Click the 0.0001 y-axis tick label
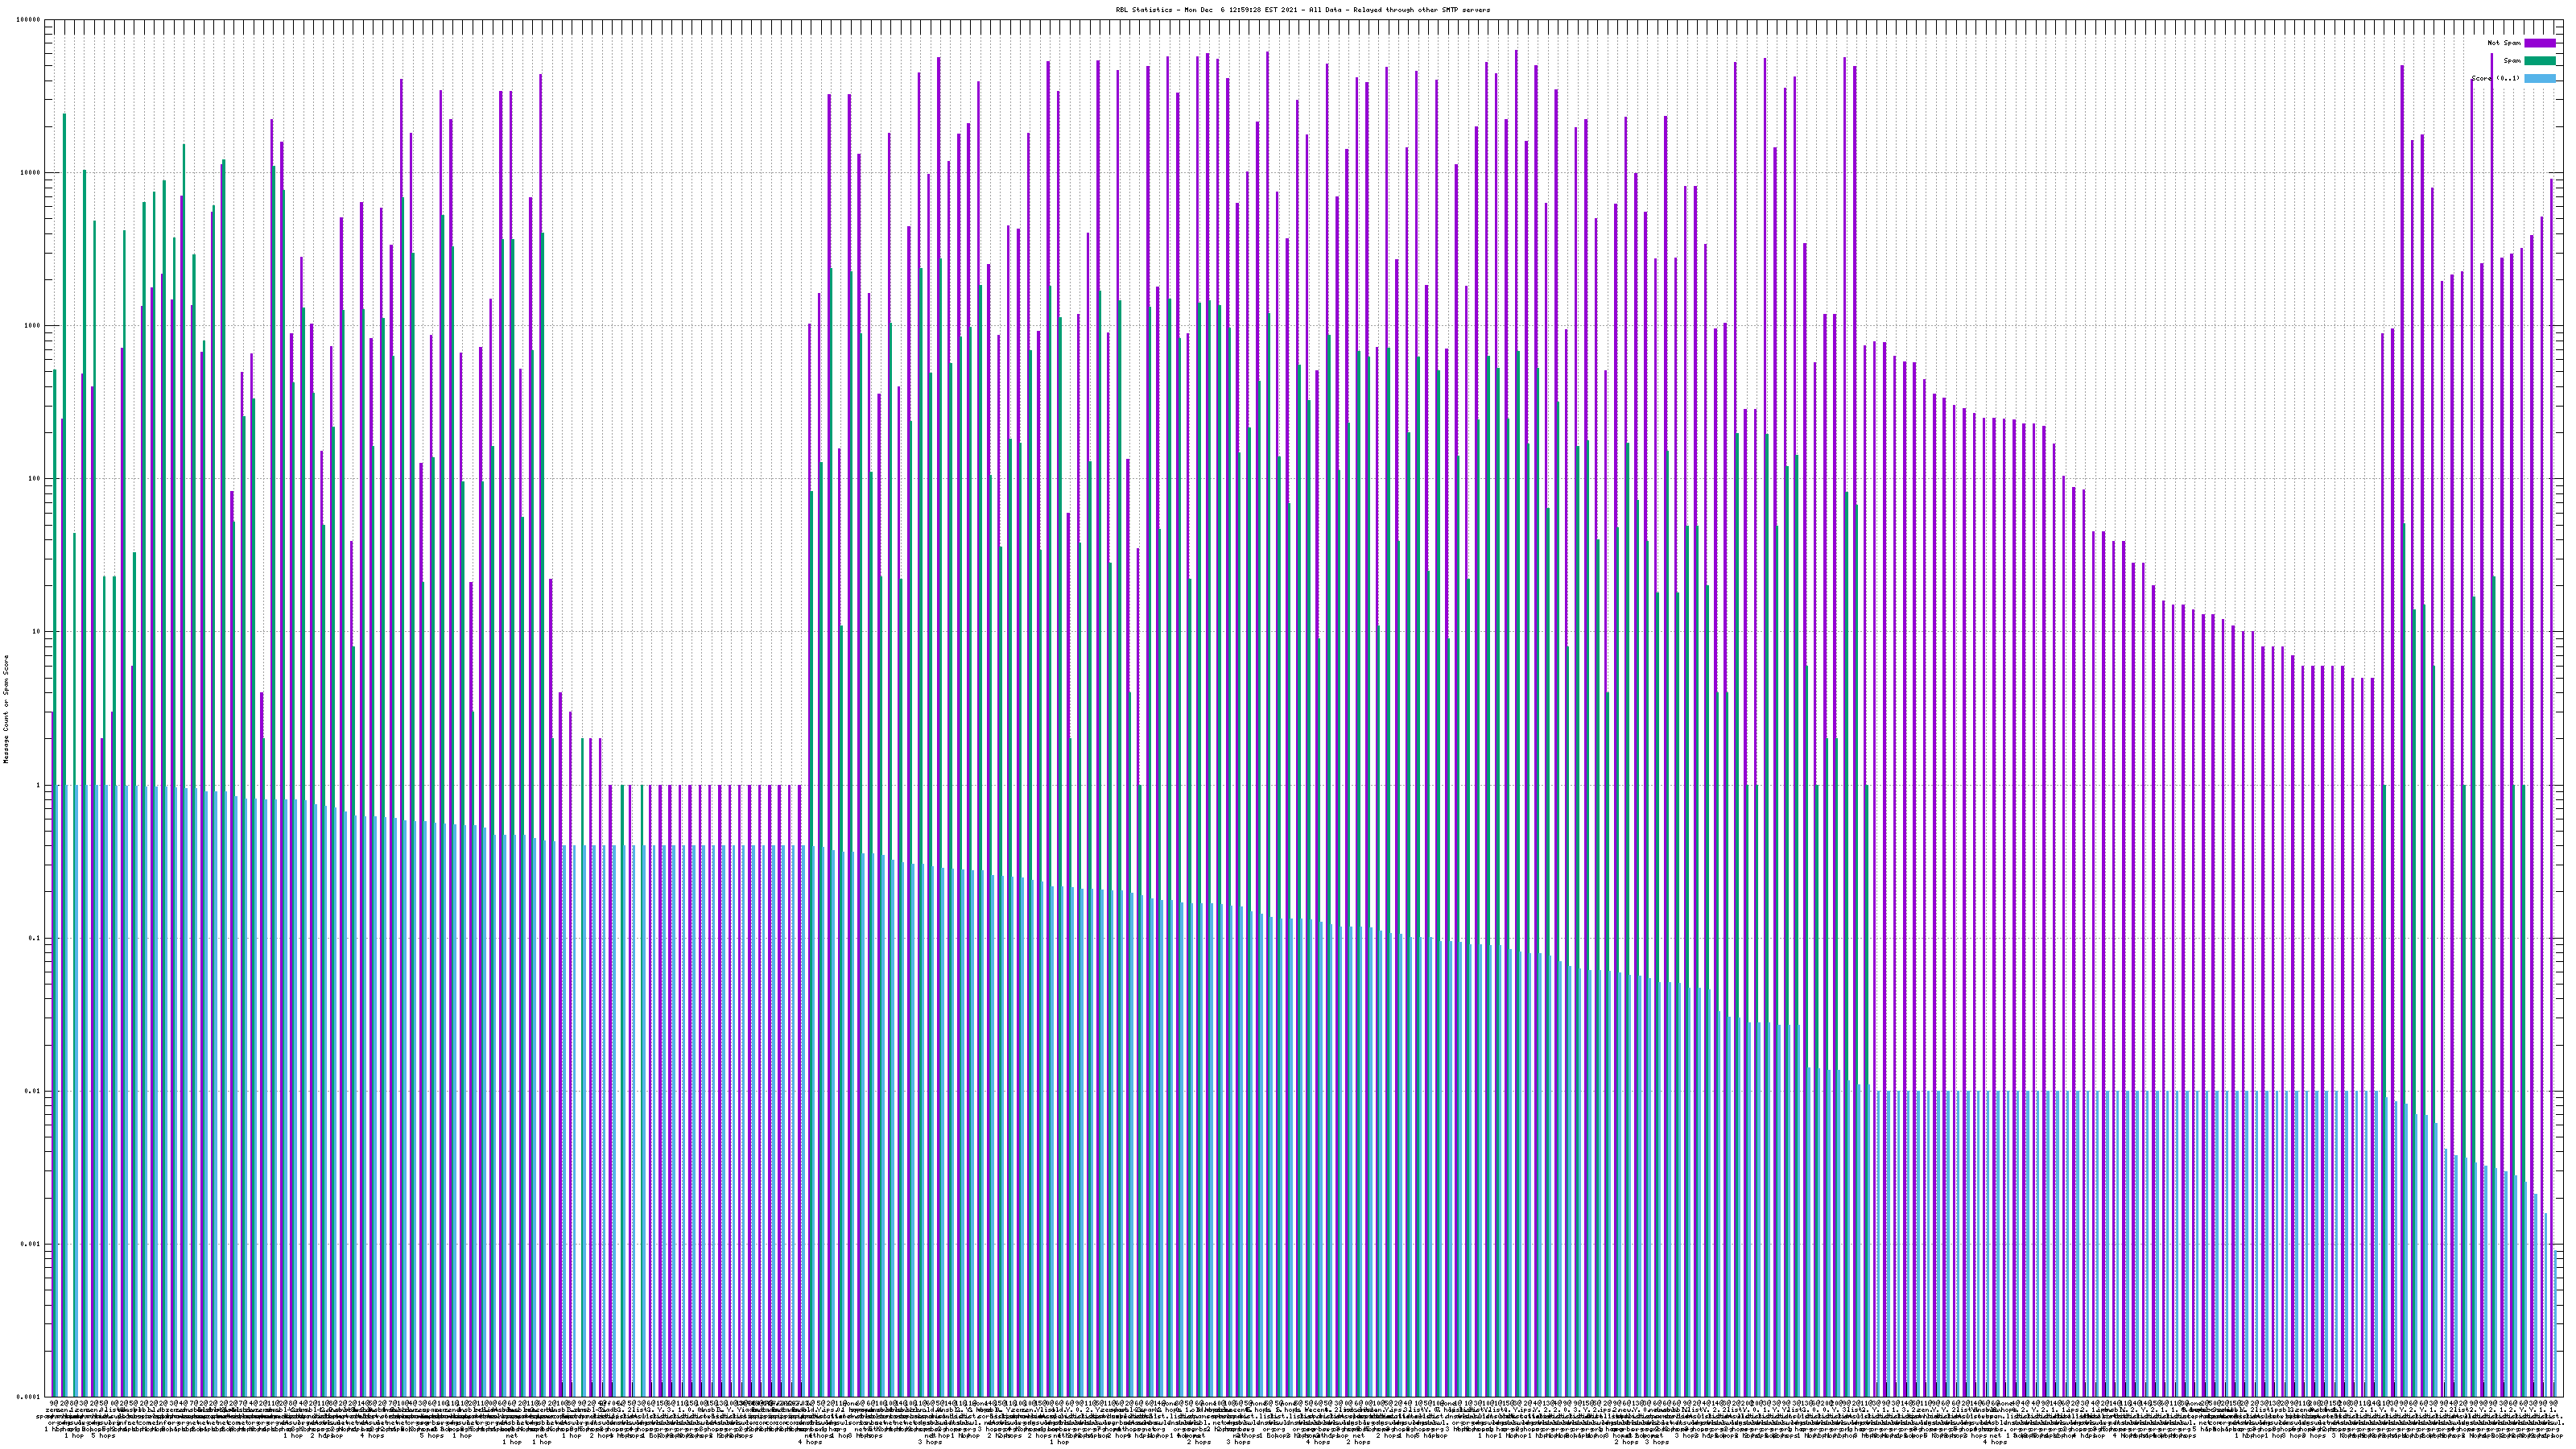 pyautogui.click(x=29, y=1397)
